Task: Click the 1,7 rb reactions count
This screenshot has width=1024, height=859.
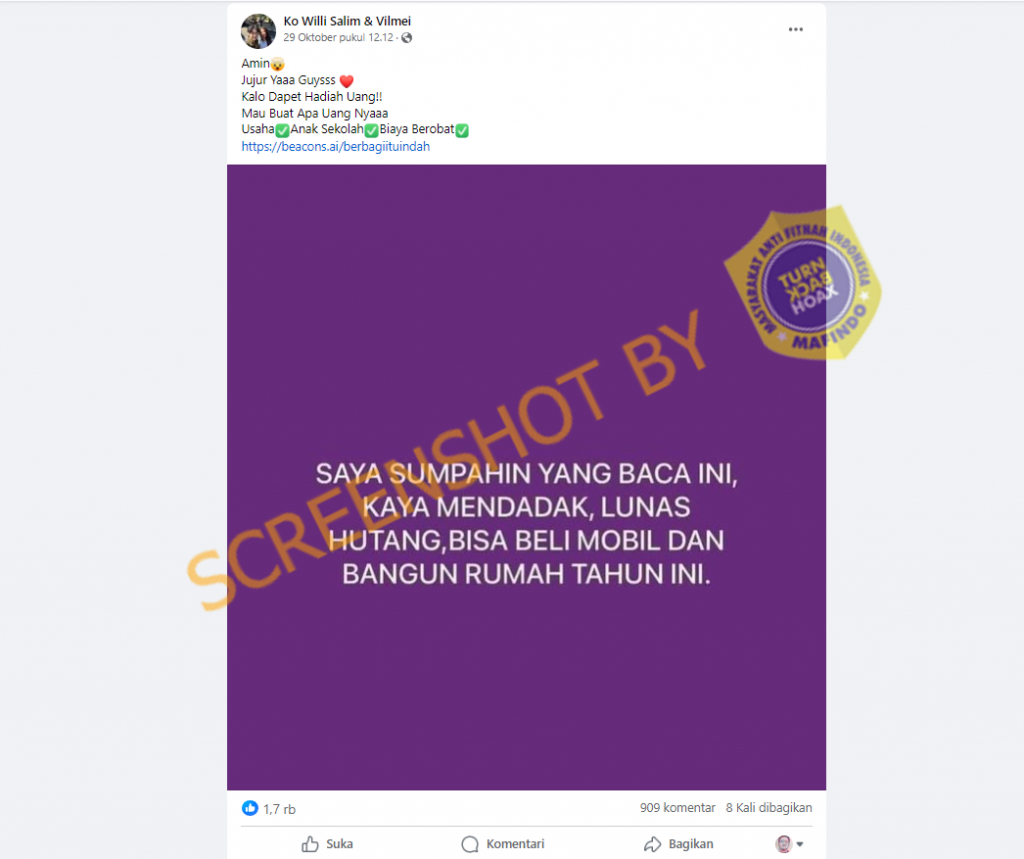Action: point(280,809)
